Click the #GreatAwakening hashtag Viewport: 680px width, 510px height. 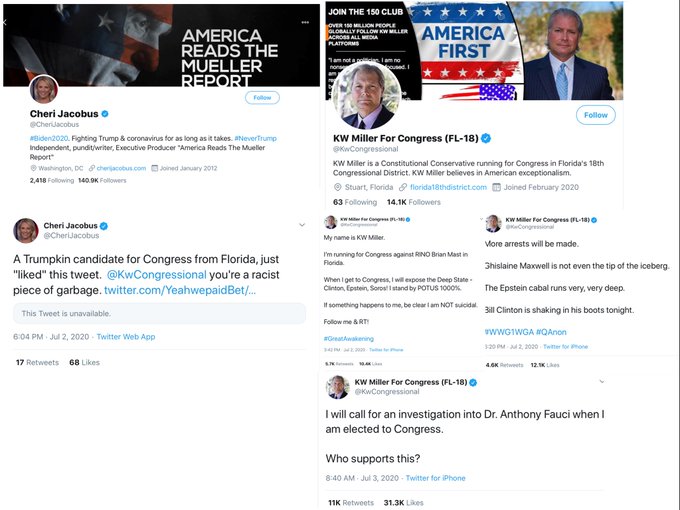point(349,339)
